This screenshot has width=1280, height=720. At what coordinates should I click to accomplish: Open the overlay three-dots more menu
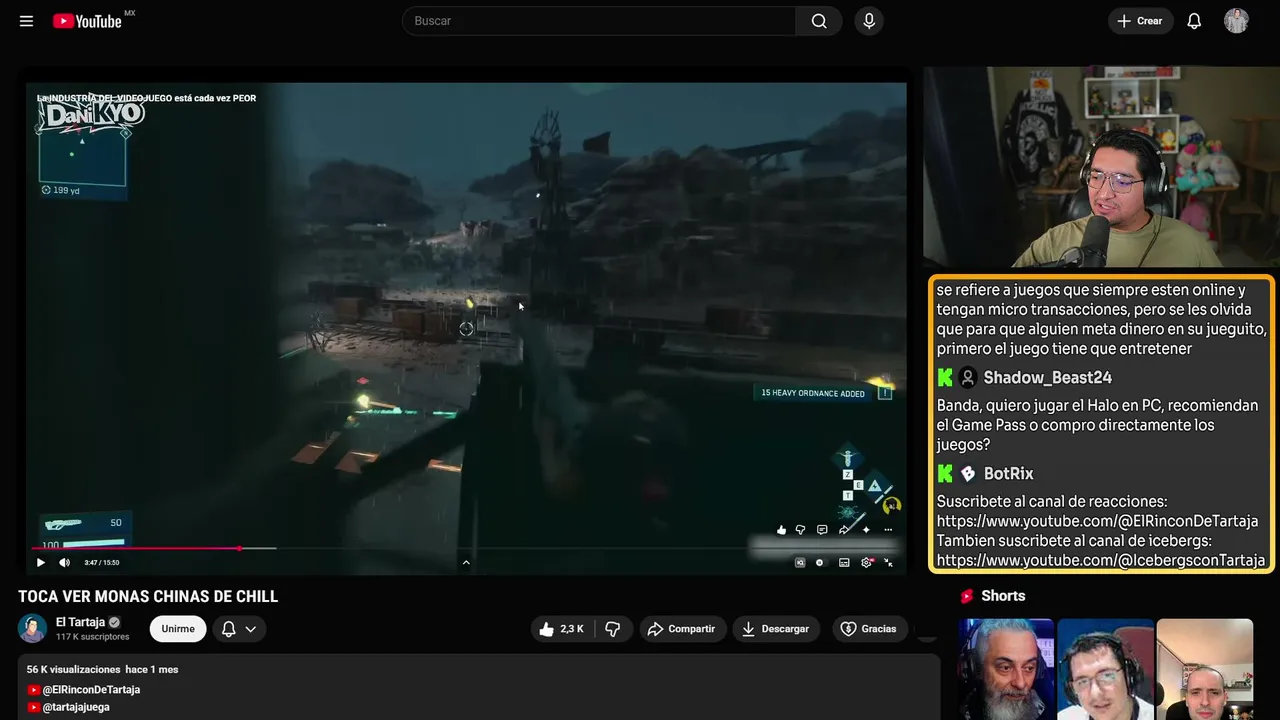pyautogui.click(x=888, y=530)
